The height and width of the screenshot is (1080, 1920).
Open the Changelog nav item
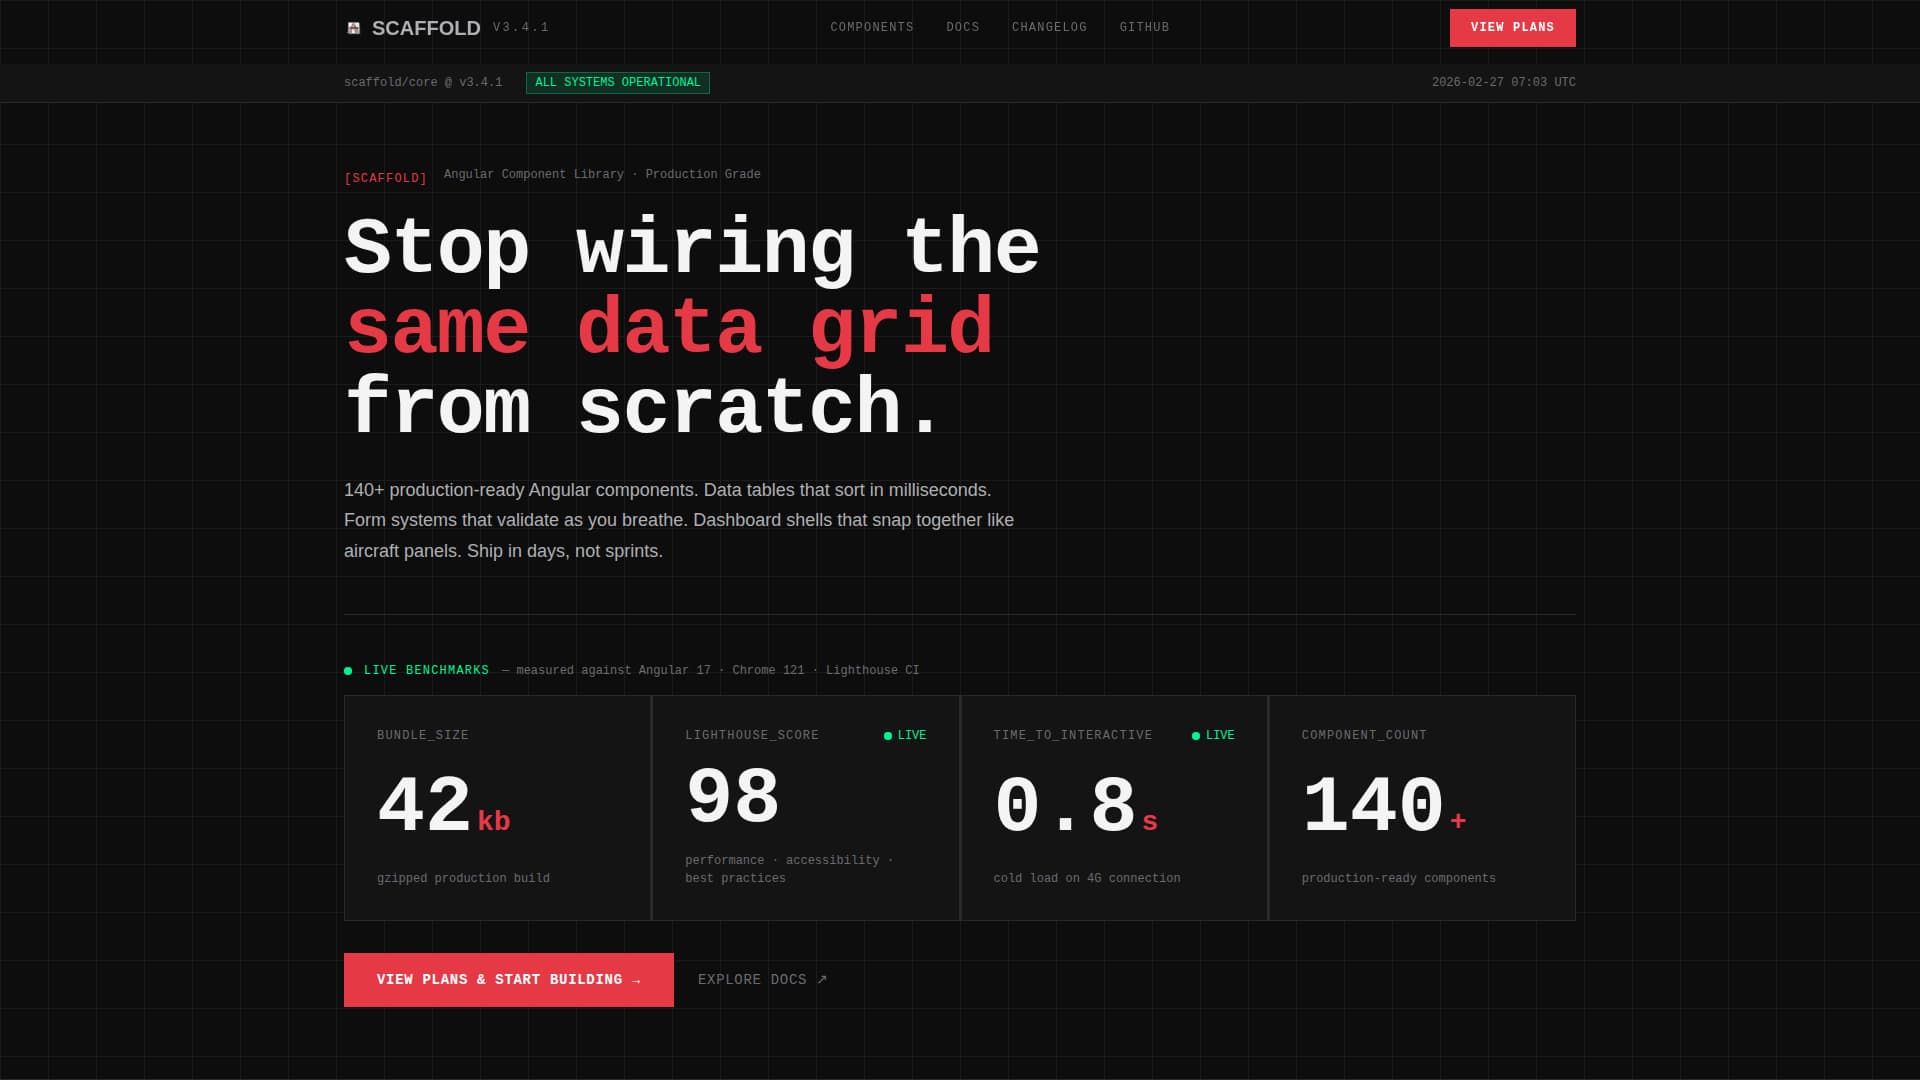pos(1049,27)
